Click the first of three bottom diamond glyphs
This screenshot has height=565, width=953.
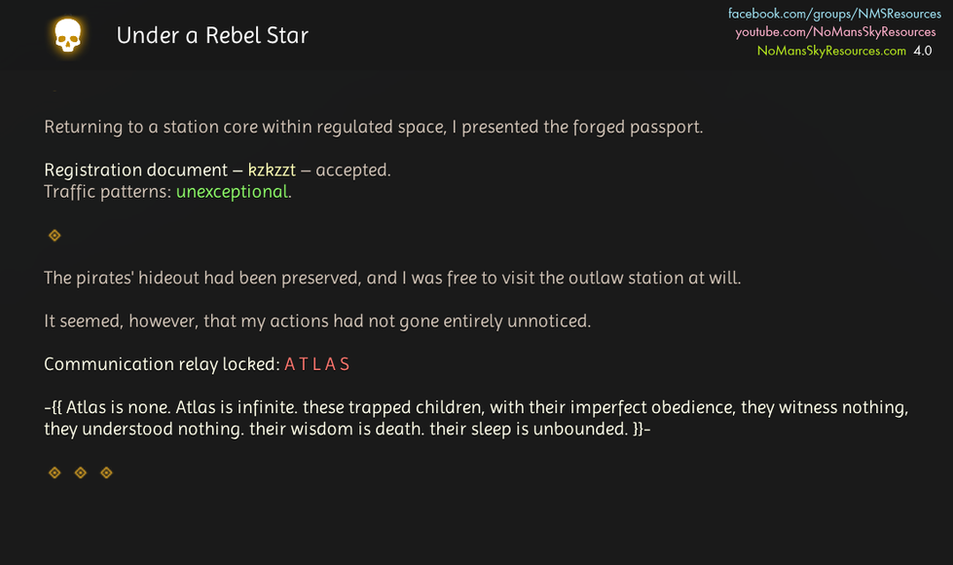[55, 472]
